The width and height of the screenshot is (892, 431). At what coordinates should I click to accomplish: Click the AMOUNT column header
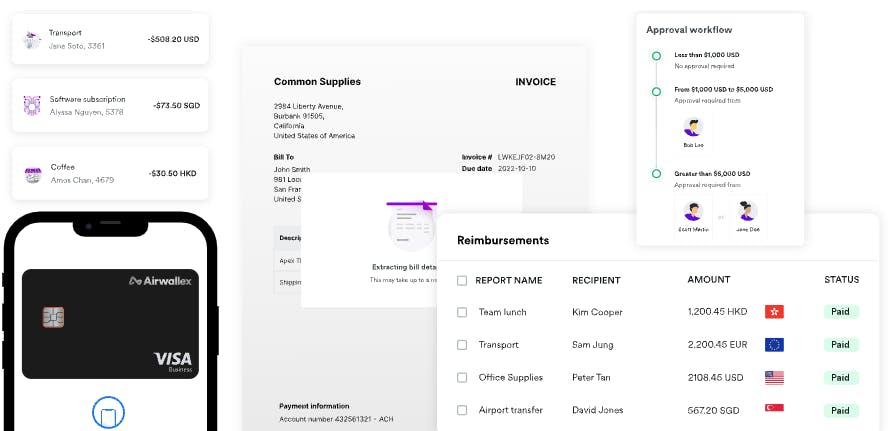(709, 280)
